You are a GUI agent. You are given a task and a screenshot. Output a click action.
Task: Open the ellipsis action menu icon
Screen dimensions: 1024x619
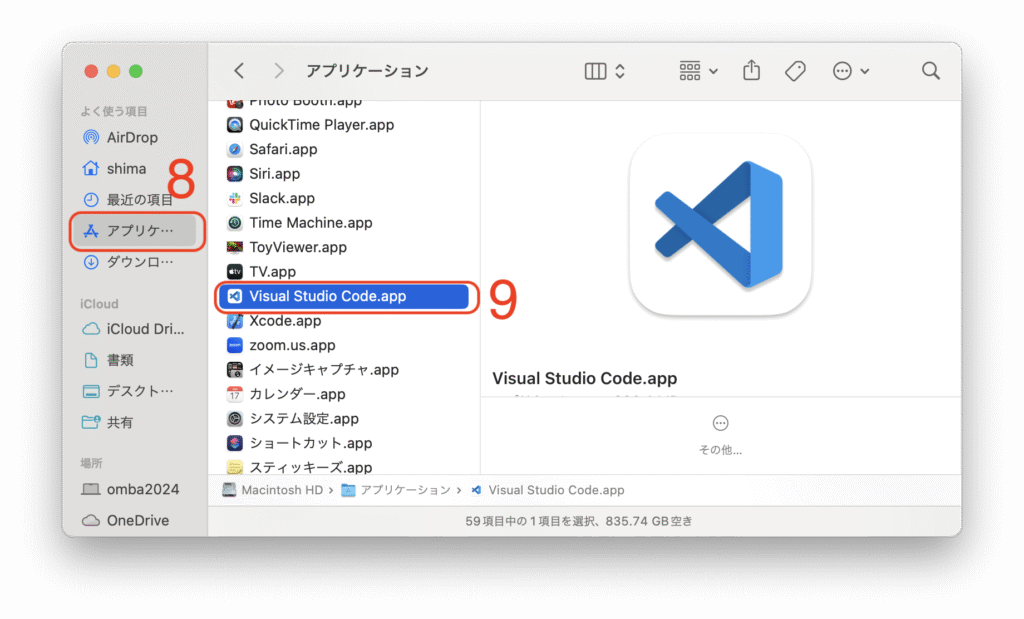coord(842,71)
